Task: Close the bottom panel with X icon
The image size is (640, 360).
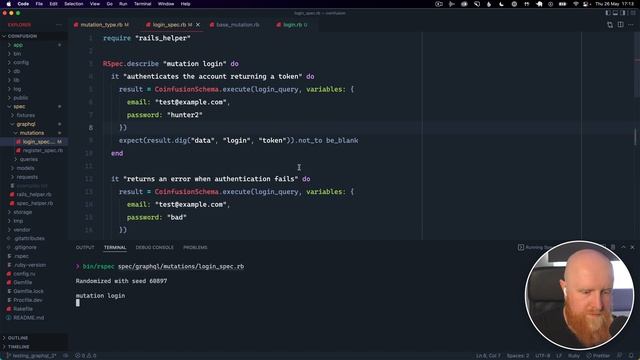Action: click(632, 247)
